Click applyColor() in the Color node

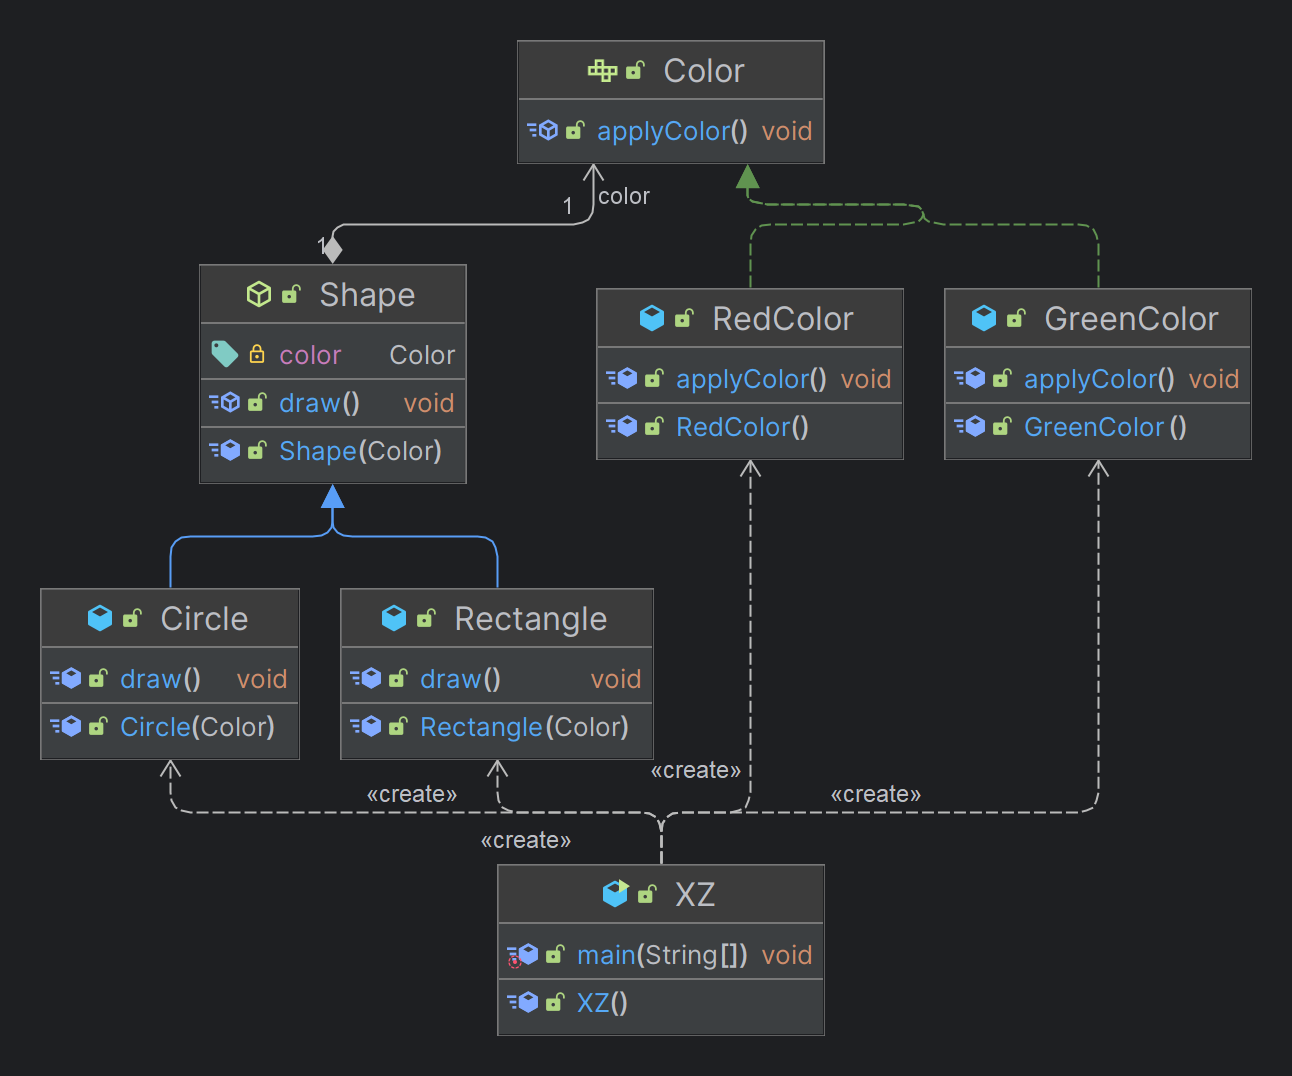[672, 131]
